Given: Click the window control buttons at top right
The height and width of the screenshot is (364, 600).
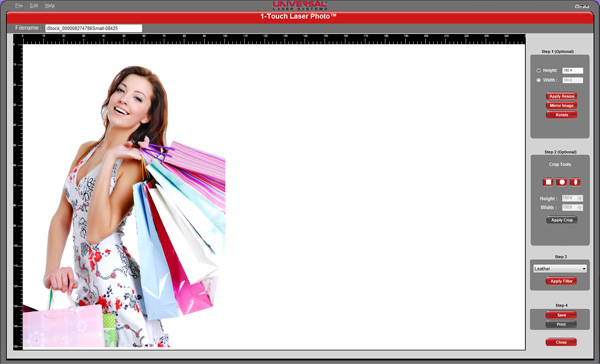Looking at the screenshot, I should tap(582, 6).
